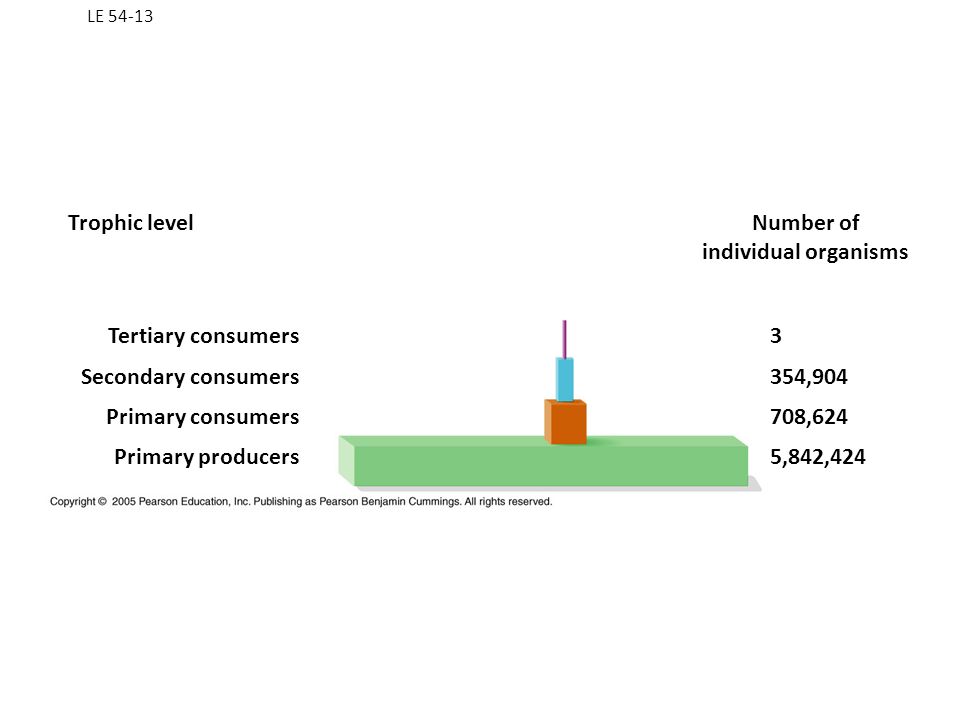Viewport: 960px width, 720px height.
Task: Click the slide label 'LE 54-13'
Action: 120,17
